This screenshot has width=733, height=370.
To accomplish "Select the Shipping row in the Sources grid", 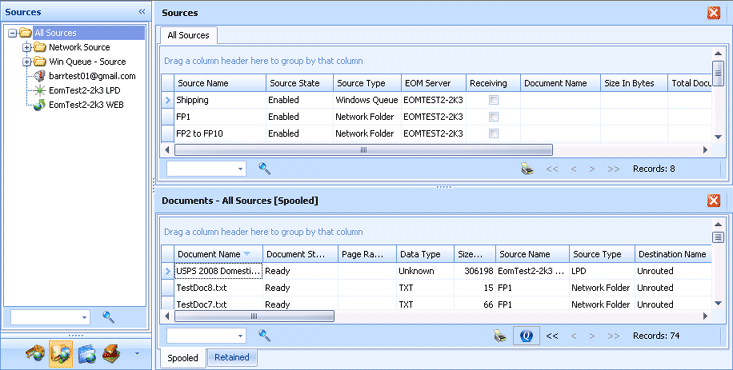I will [437, 100].
